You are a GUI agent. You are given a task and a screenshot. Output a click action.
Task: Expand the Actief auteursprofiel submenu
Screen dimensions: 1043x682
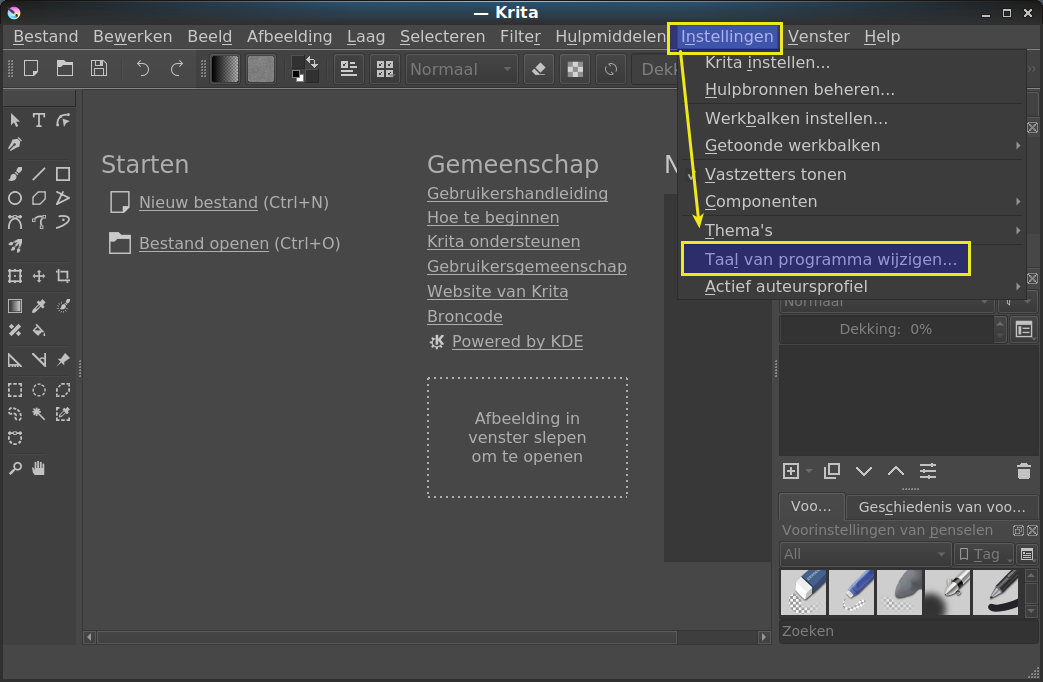click(851, 287)
